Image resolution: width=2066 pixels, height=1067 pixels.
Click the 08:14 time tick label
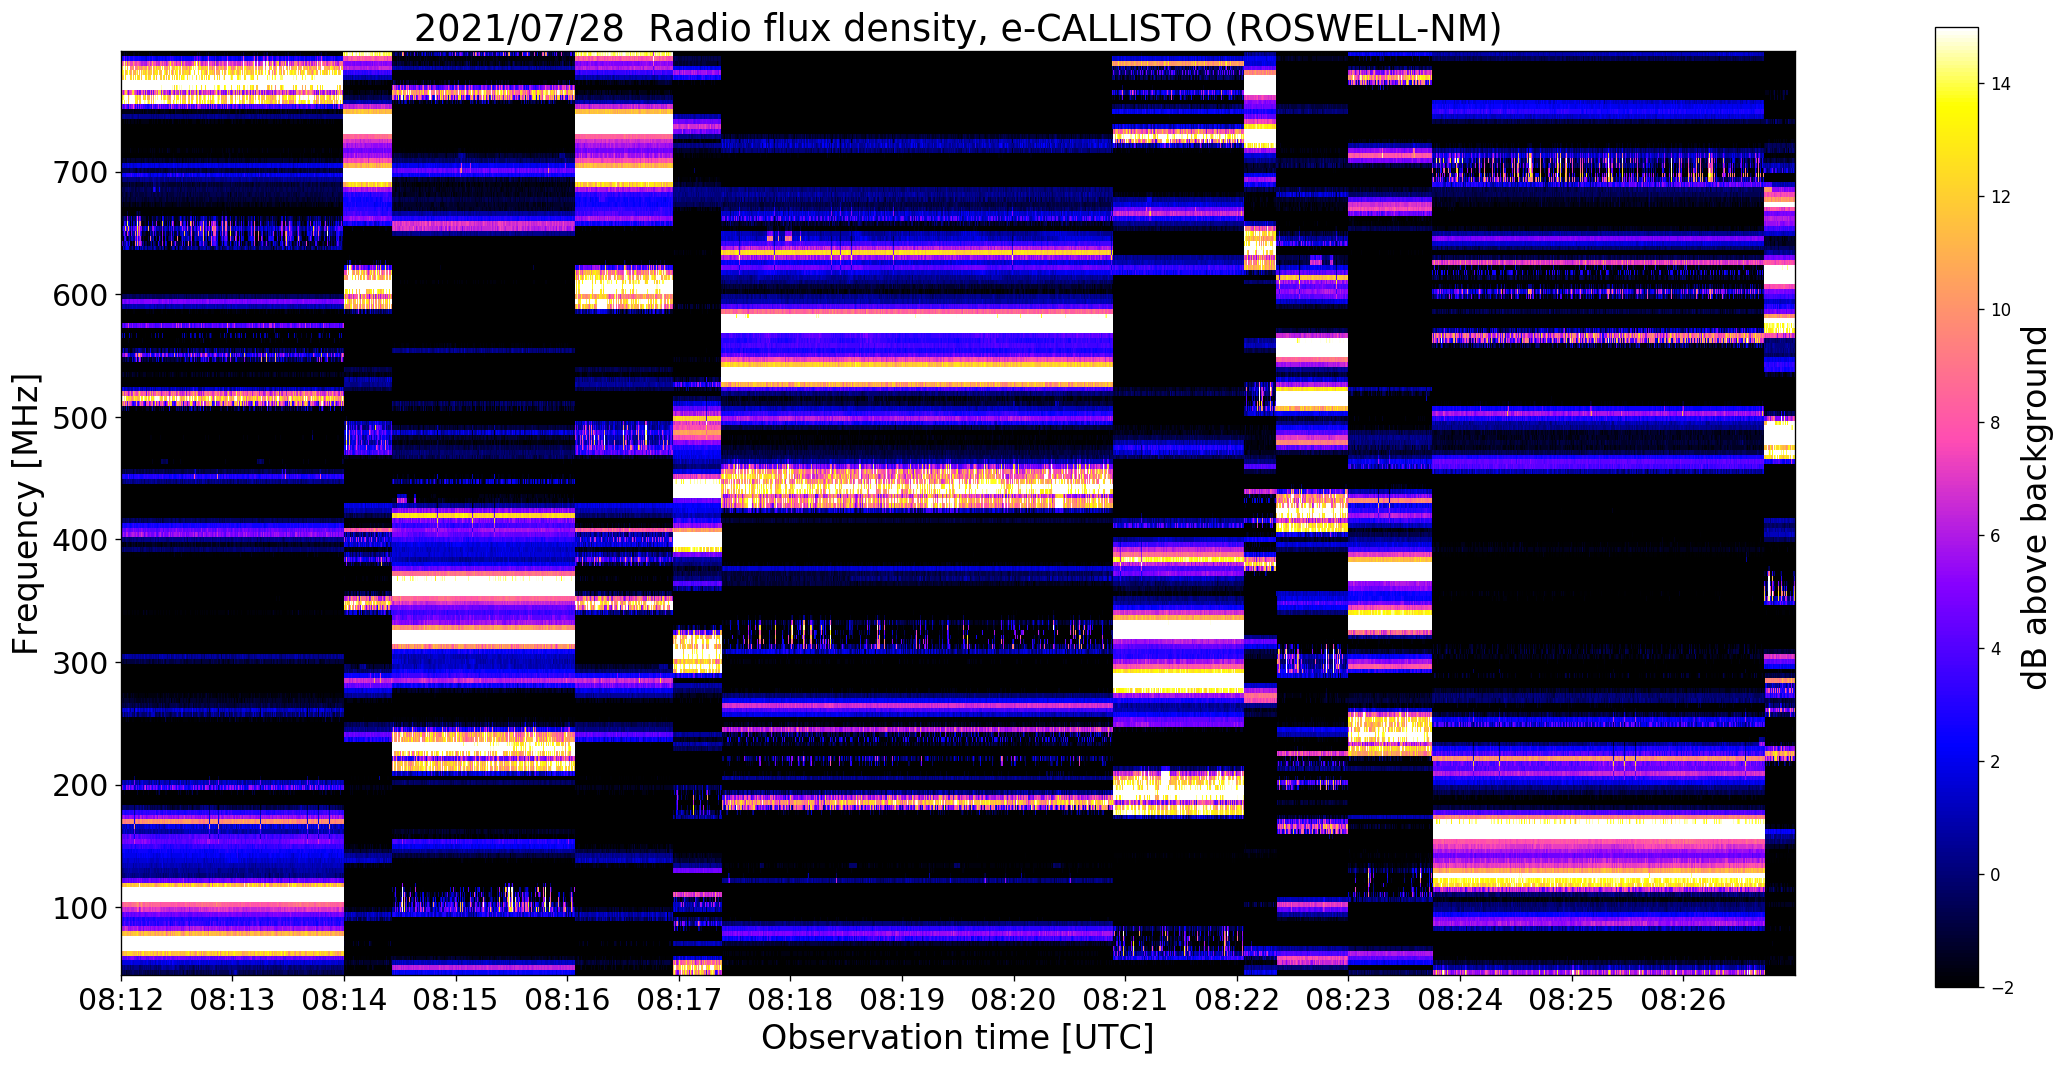click(344, 998)
